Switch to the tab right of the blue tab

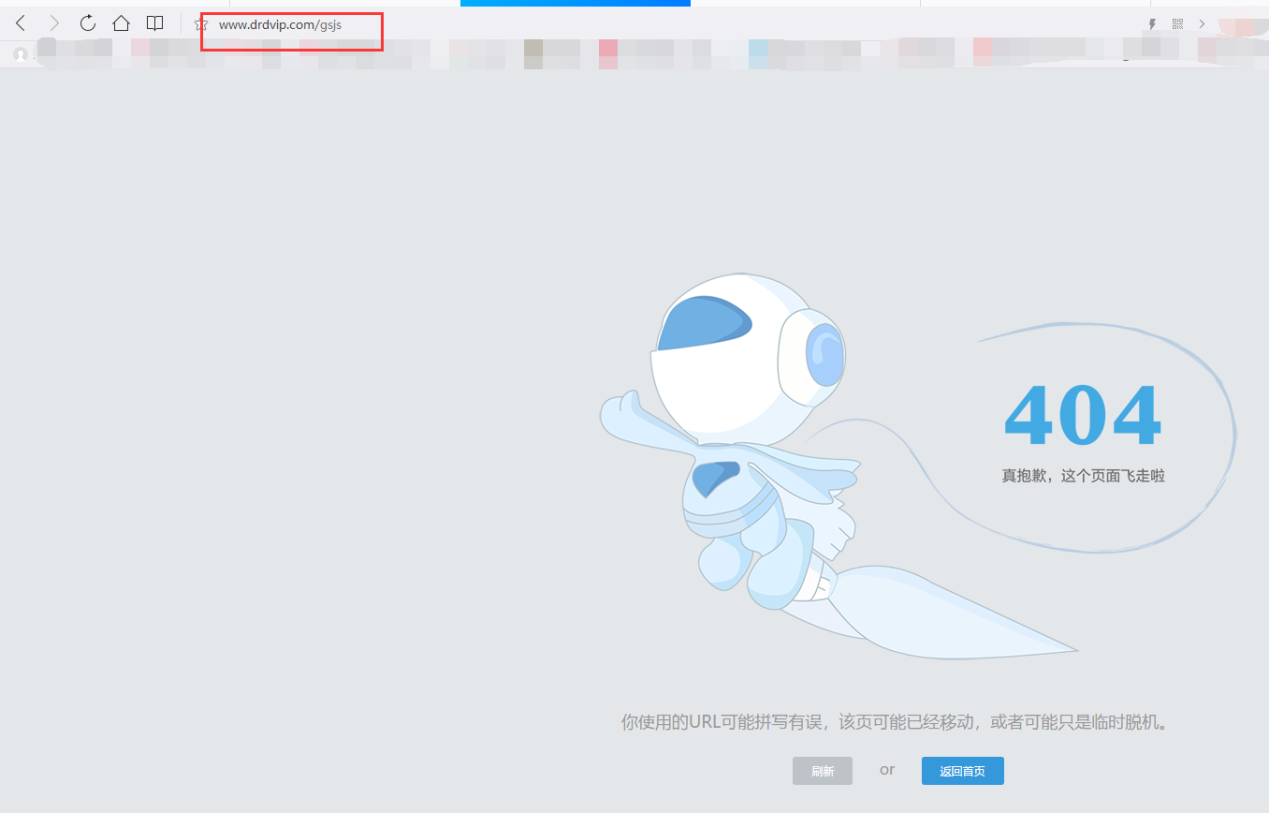pyautogui.click(x=805, y=3)
